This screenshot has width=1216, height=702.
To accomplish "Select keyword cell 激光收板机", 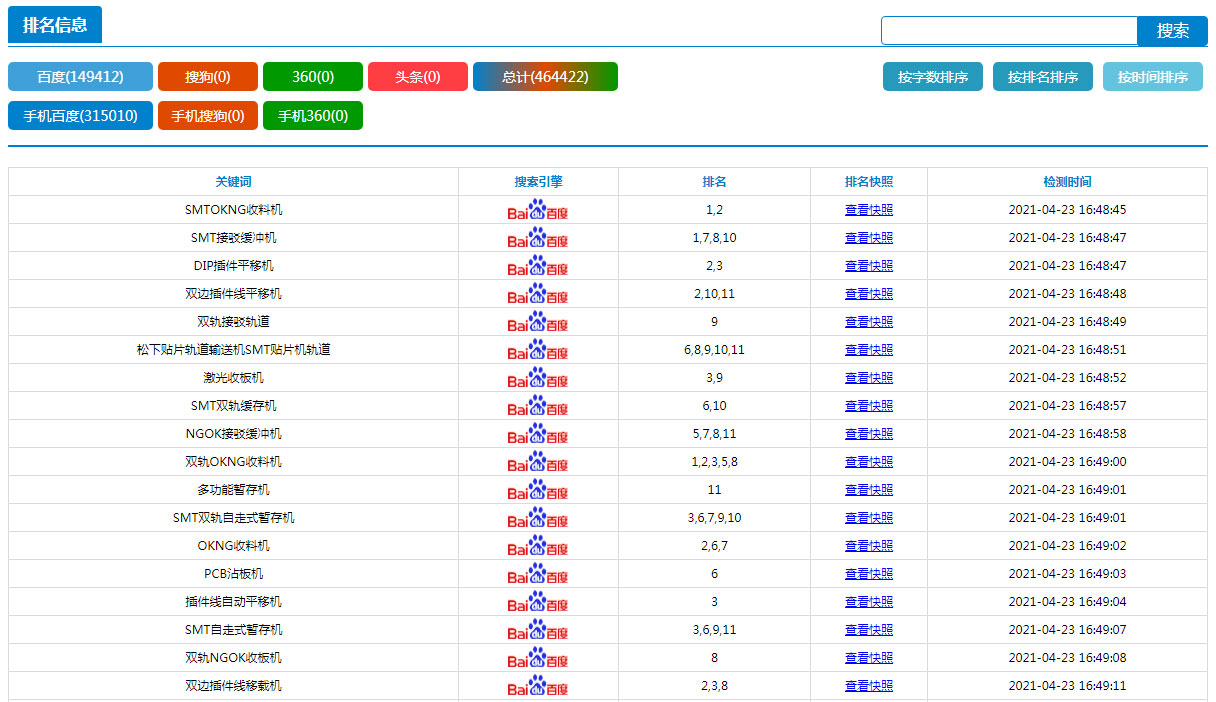I will pos(233,378).
